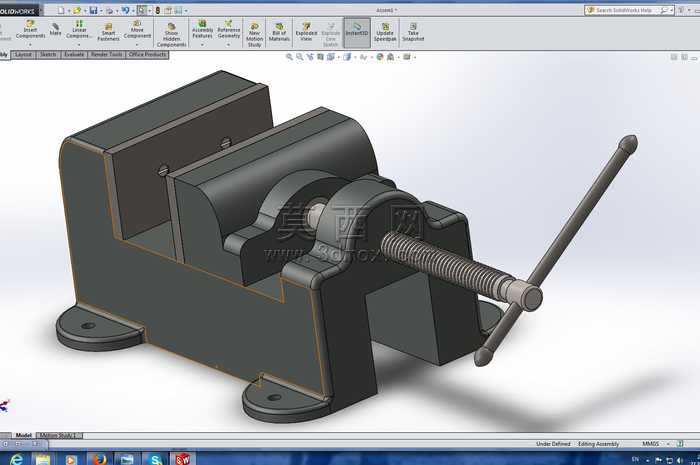Open the View Orientation icon
This screenshot has height=465, width=700.
click(x=331, y=57)
